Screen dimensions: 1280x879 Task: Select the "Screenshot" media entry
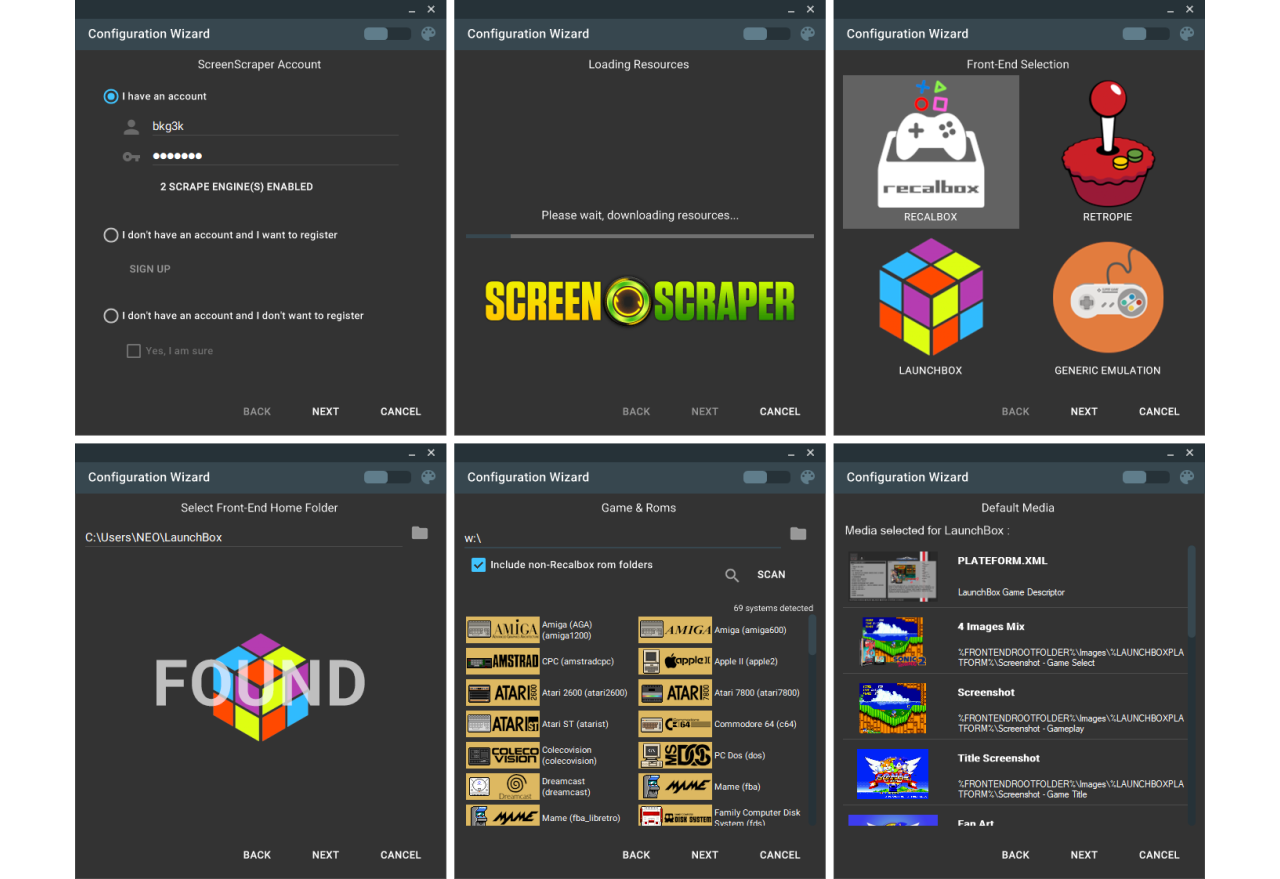pyautogui.click(x=1016, y=708)
